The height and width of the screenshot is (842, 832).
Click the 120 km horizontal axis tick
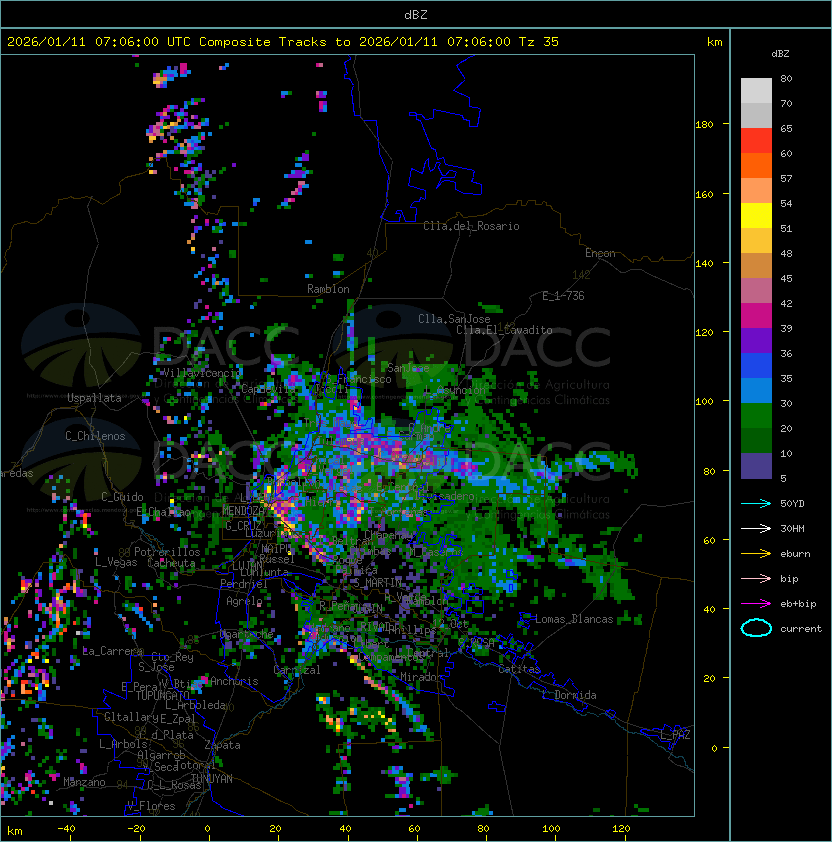point(621,829)
